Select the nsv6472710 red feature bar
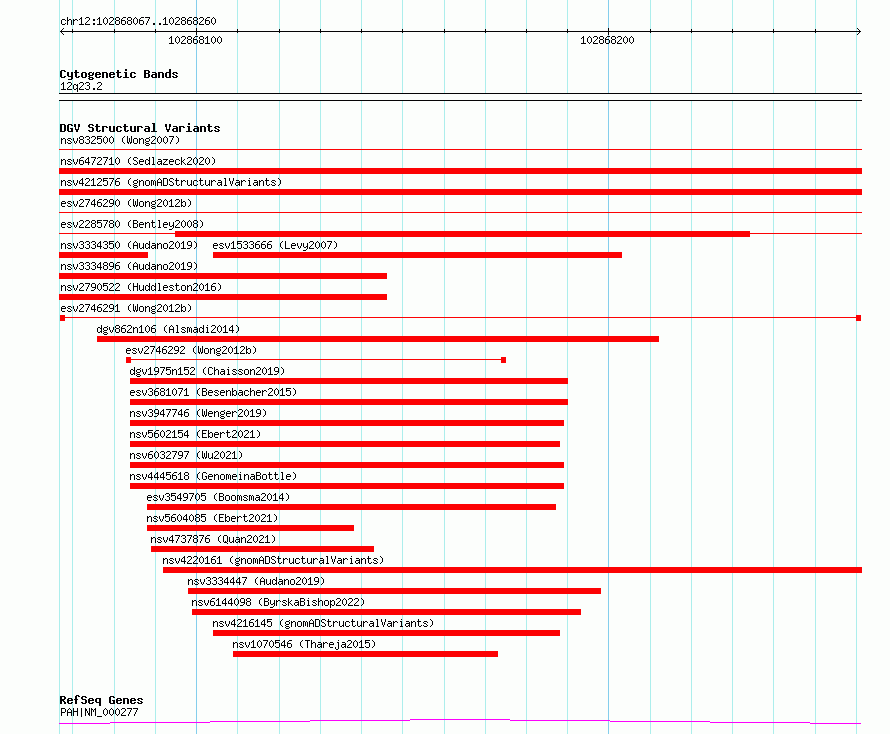 [x=460, y=171]
